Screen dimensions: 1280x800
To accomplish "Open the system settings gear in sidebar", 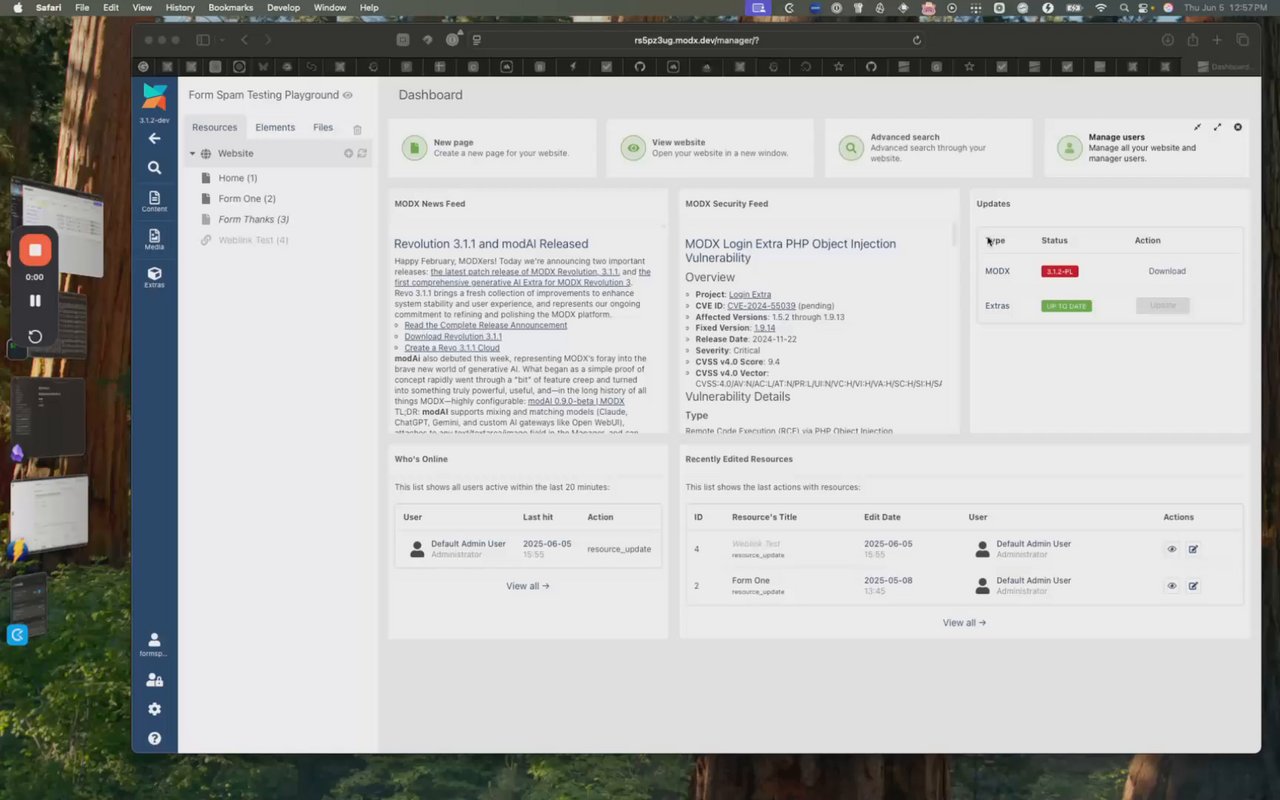I will click(154, 709).
